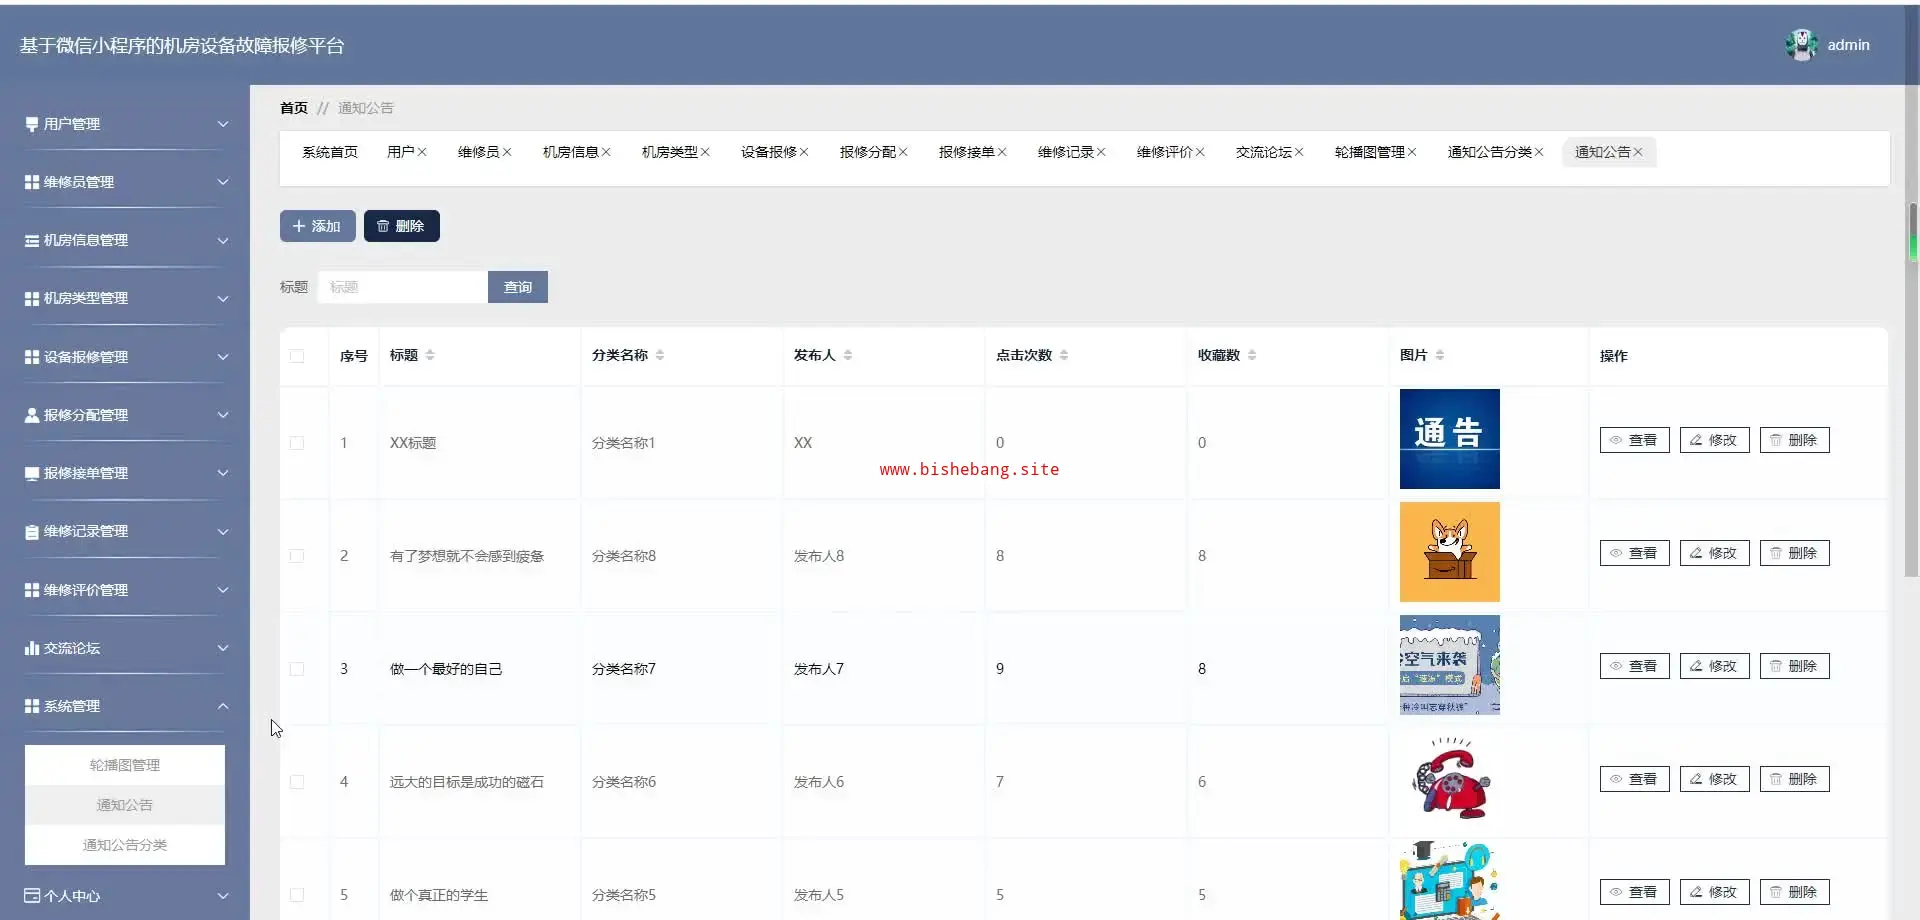The width and height of the screenshot is (1920, 920).
Task: Click the 交流论坛 bar chart icon in sidebar
Action: coord(32,648)
